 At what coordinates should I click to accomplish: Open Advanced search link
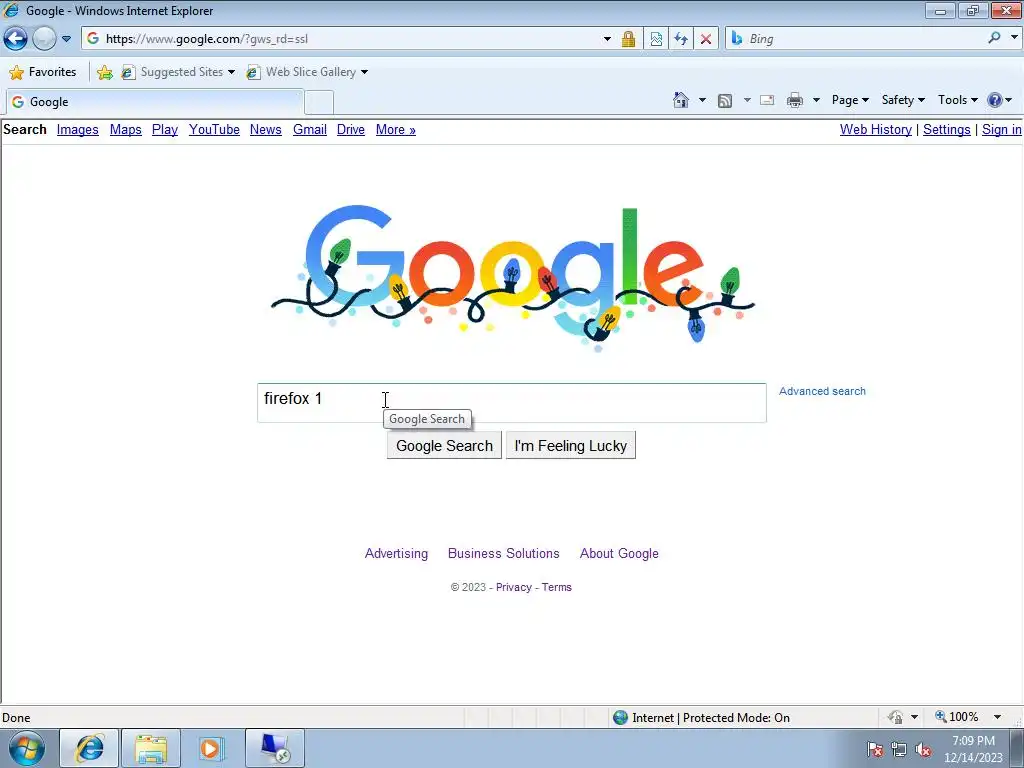click(822, 391)
